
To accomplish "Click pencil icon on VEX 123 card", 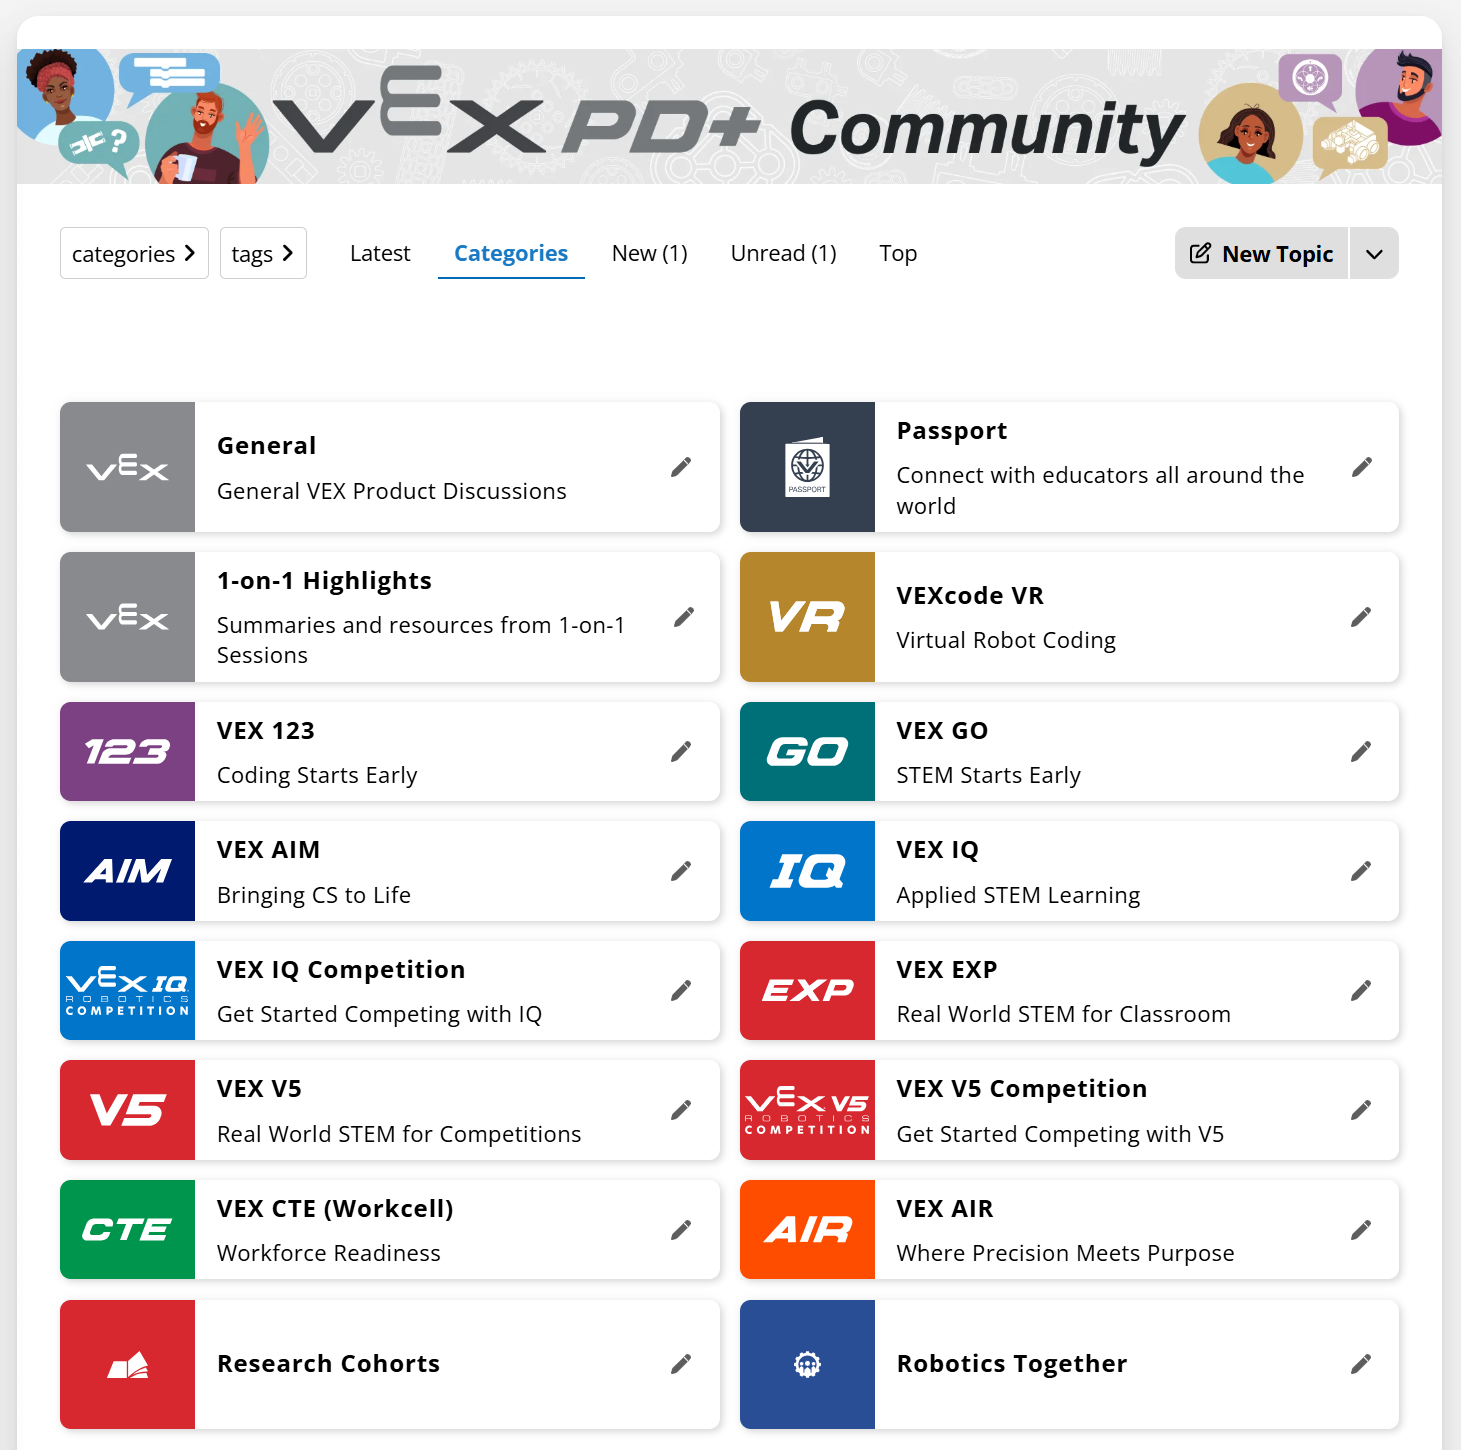I will (681, 751).
